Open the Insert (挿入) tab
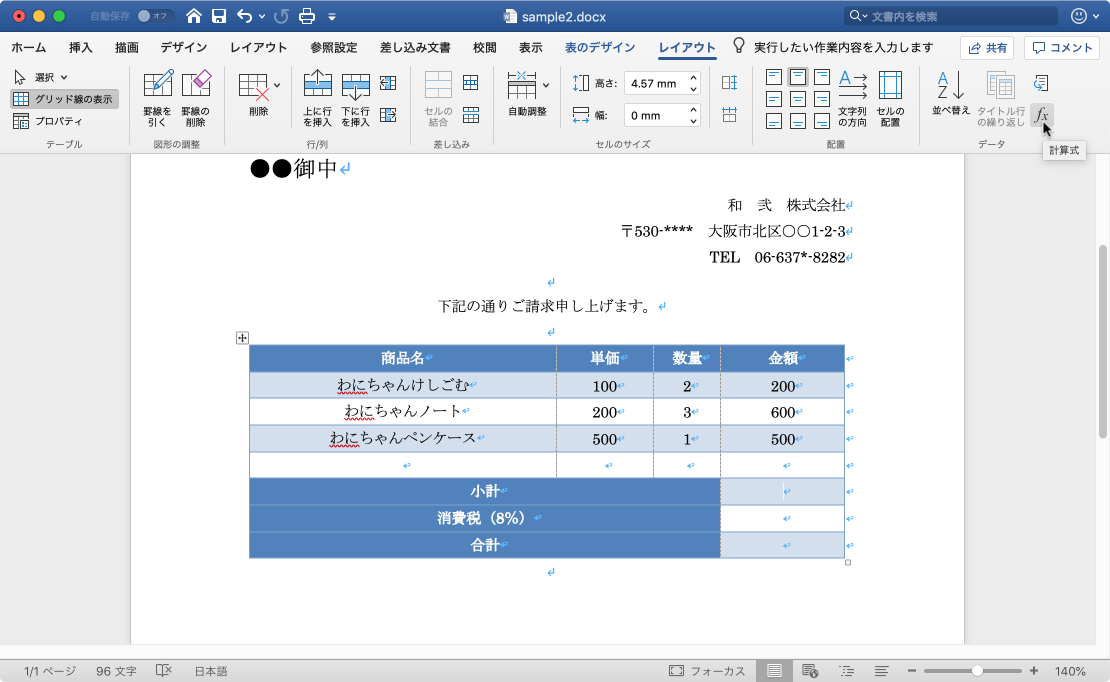 81,47
